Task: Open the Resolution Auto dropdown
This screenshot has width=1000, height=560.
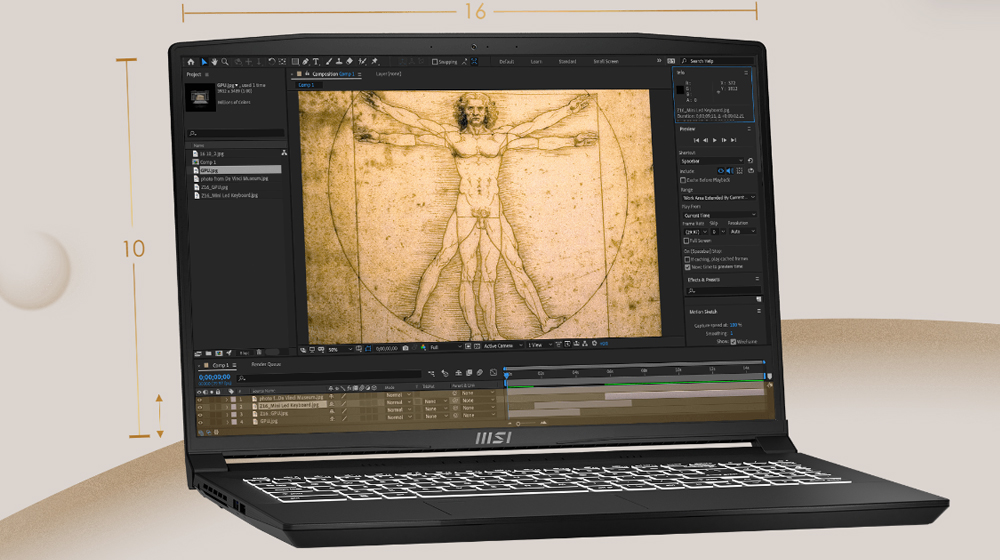Action: (x=742, y=232)
